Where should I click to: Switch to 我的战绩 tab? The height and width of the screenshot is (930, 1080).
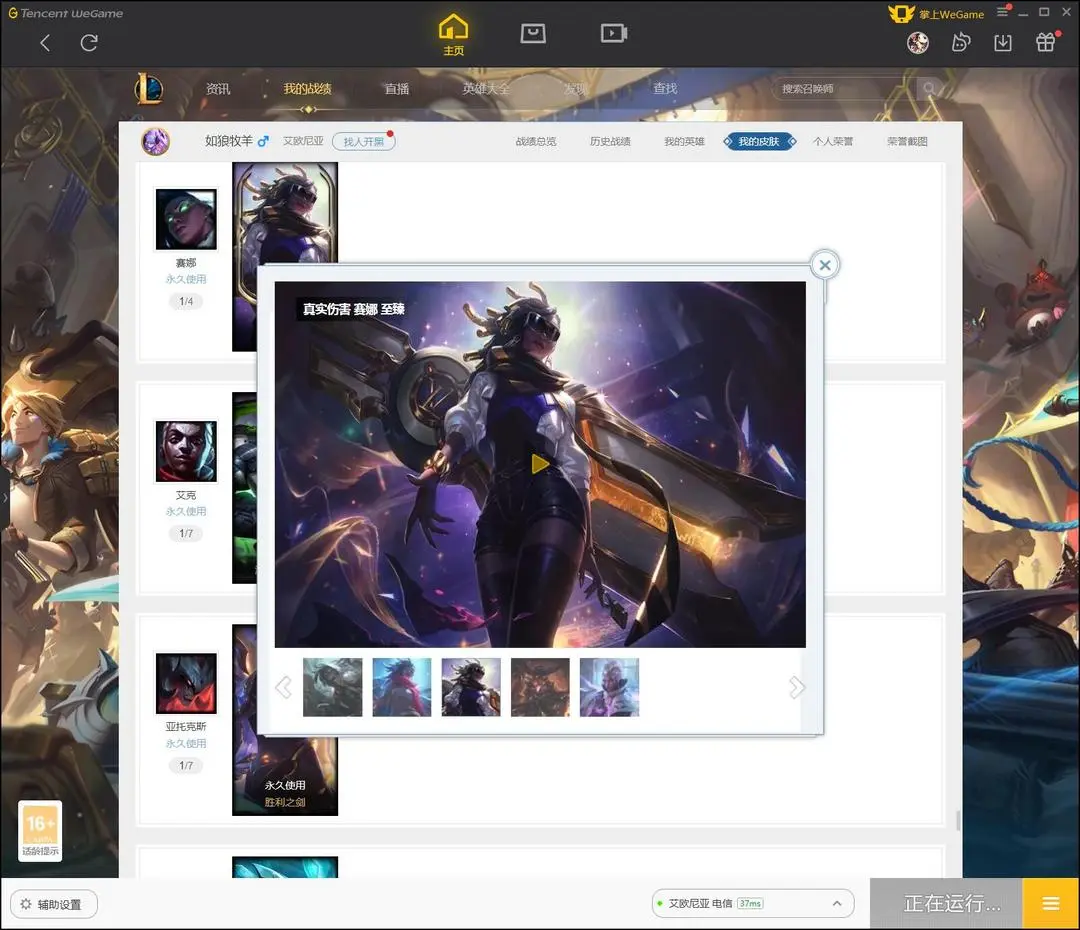(x=307, y=89)
